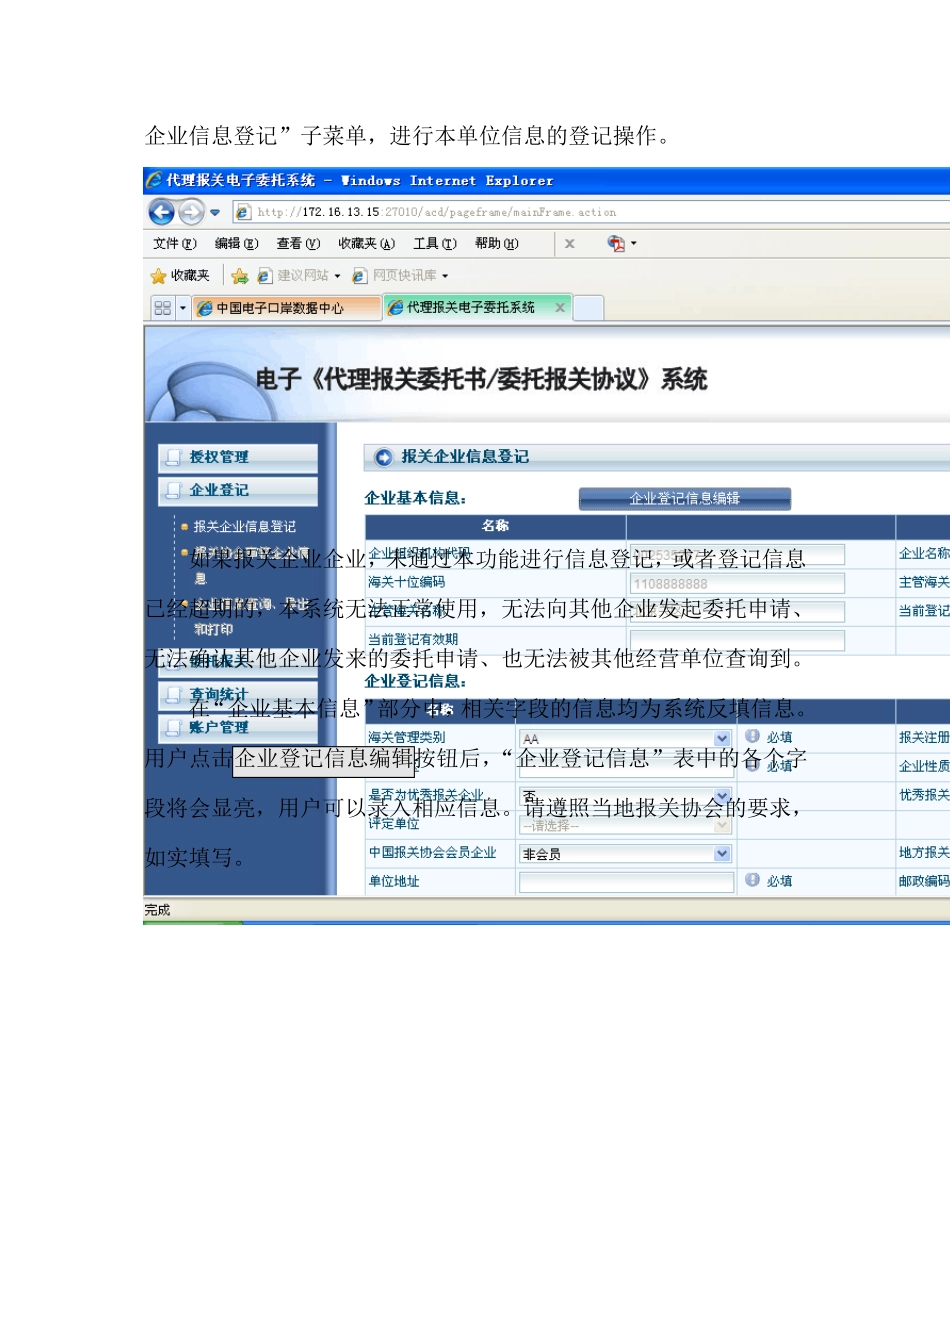Expand the 查询统计 sidebar section

(238, 694)
